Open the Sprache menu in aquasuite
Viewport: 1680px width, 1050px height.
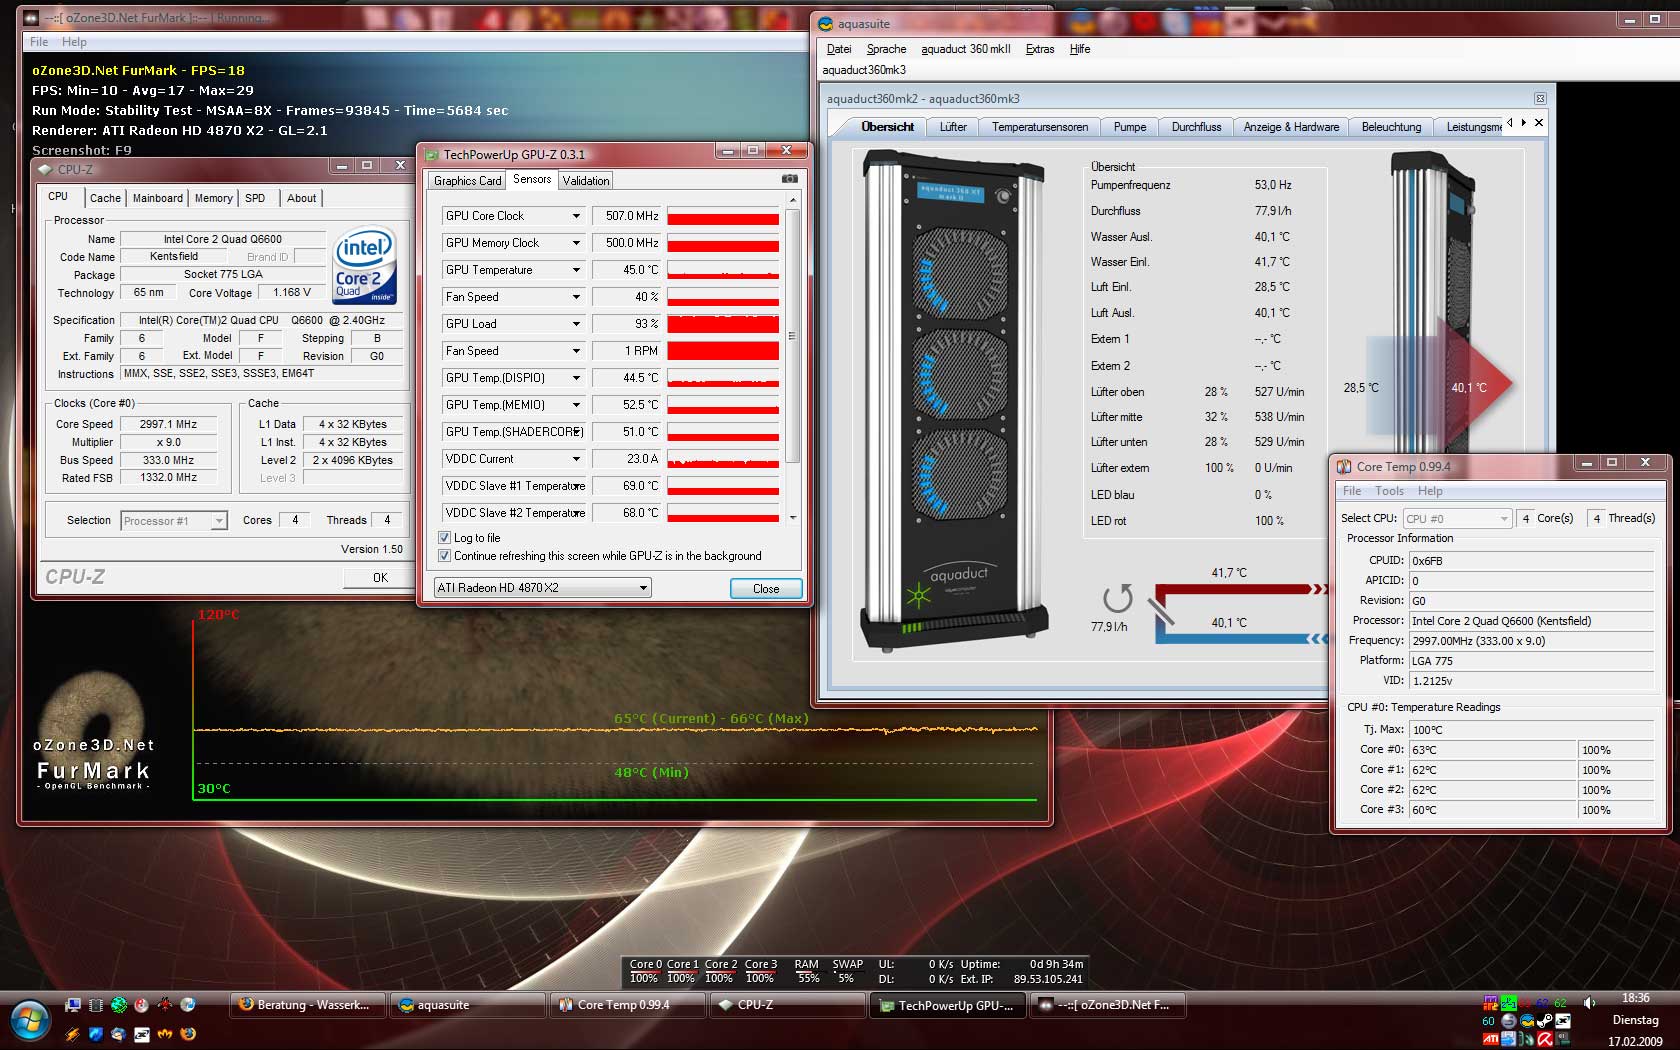pos(886,49)
